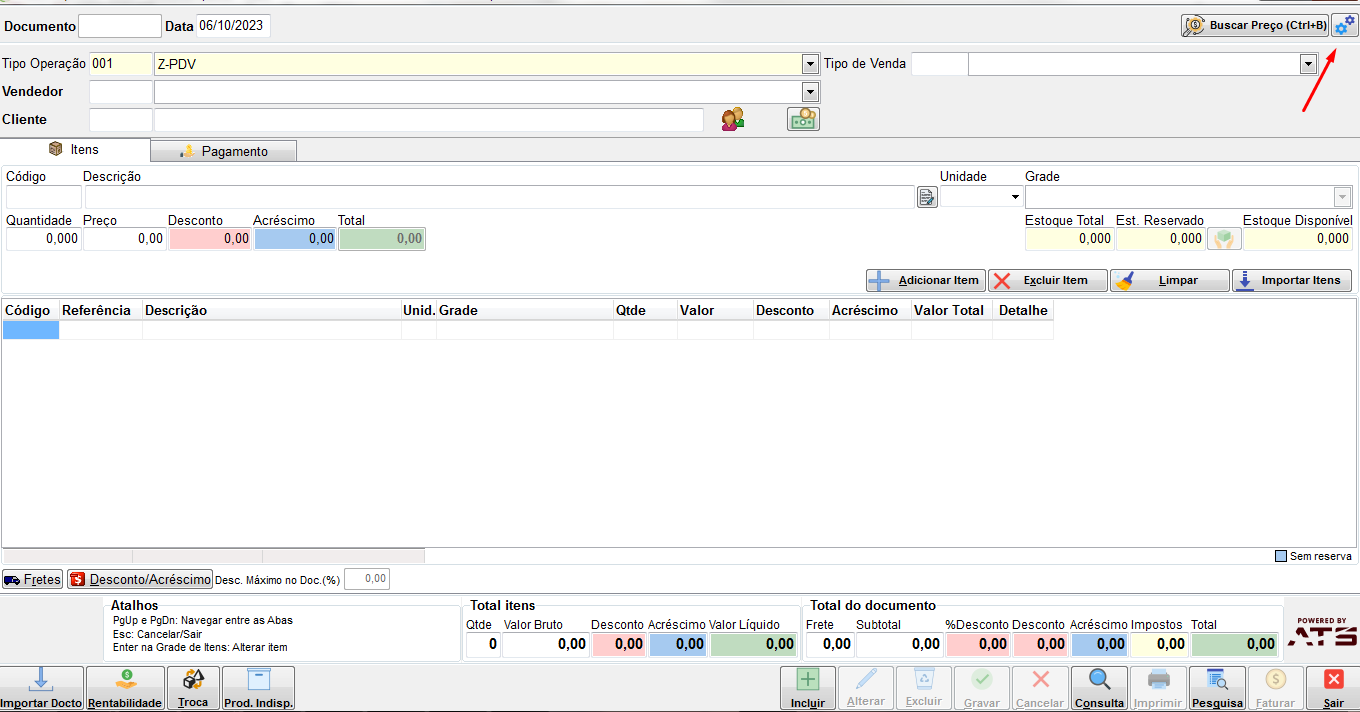Open settings gears icon at top right
The height and width of the screenshot is (712, 1360).
1344,25
